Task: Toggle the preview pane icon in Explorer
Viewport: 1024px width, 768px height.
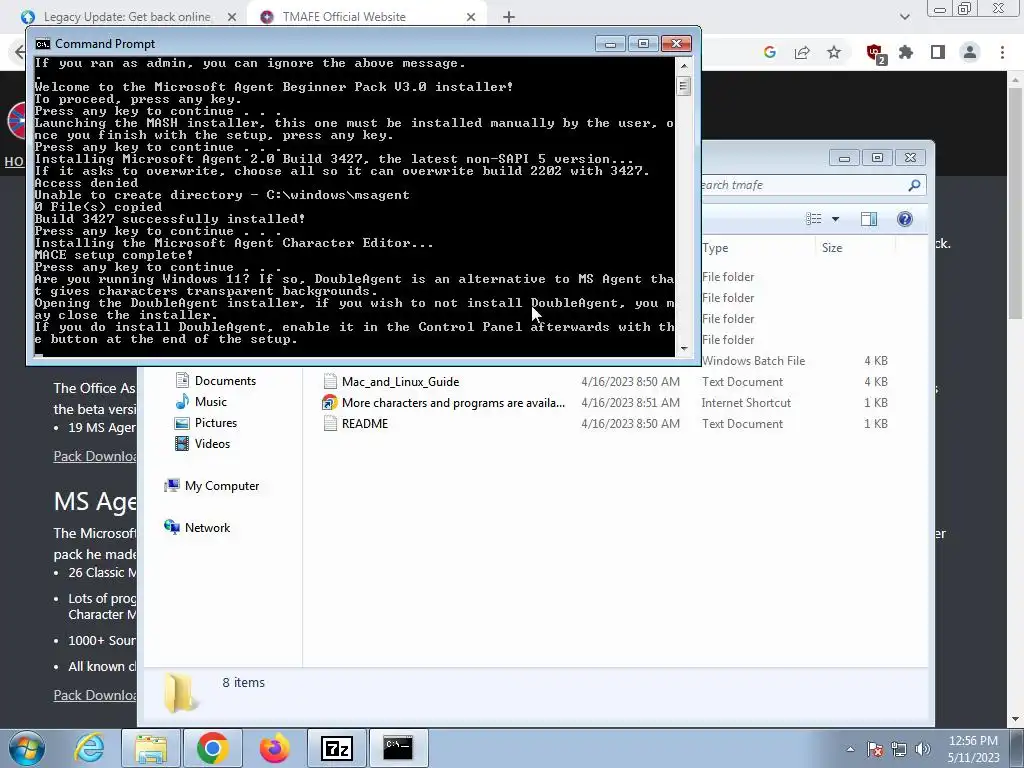Action: 869,219
